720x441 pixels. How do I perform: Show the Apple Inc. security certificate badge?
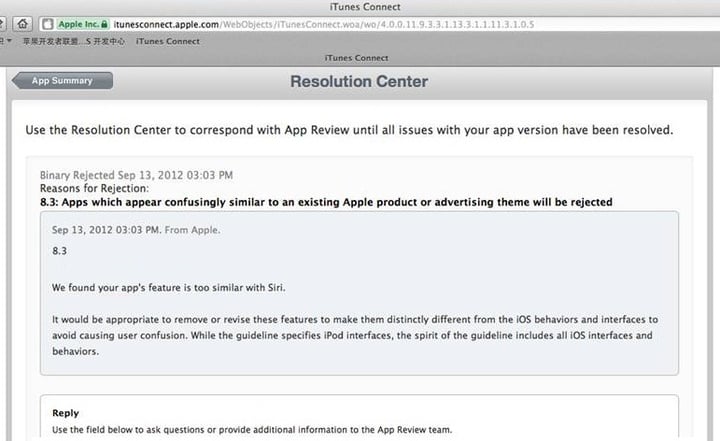coord(83,24)
